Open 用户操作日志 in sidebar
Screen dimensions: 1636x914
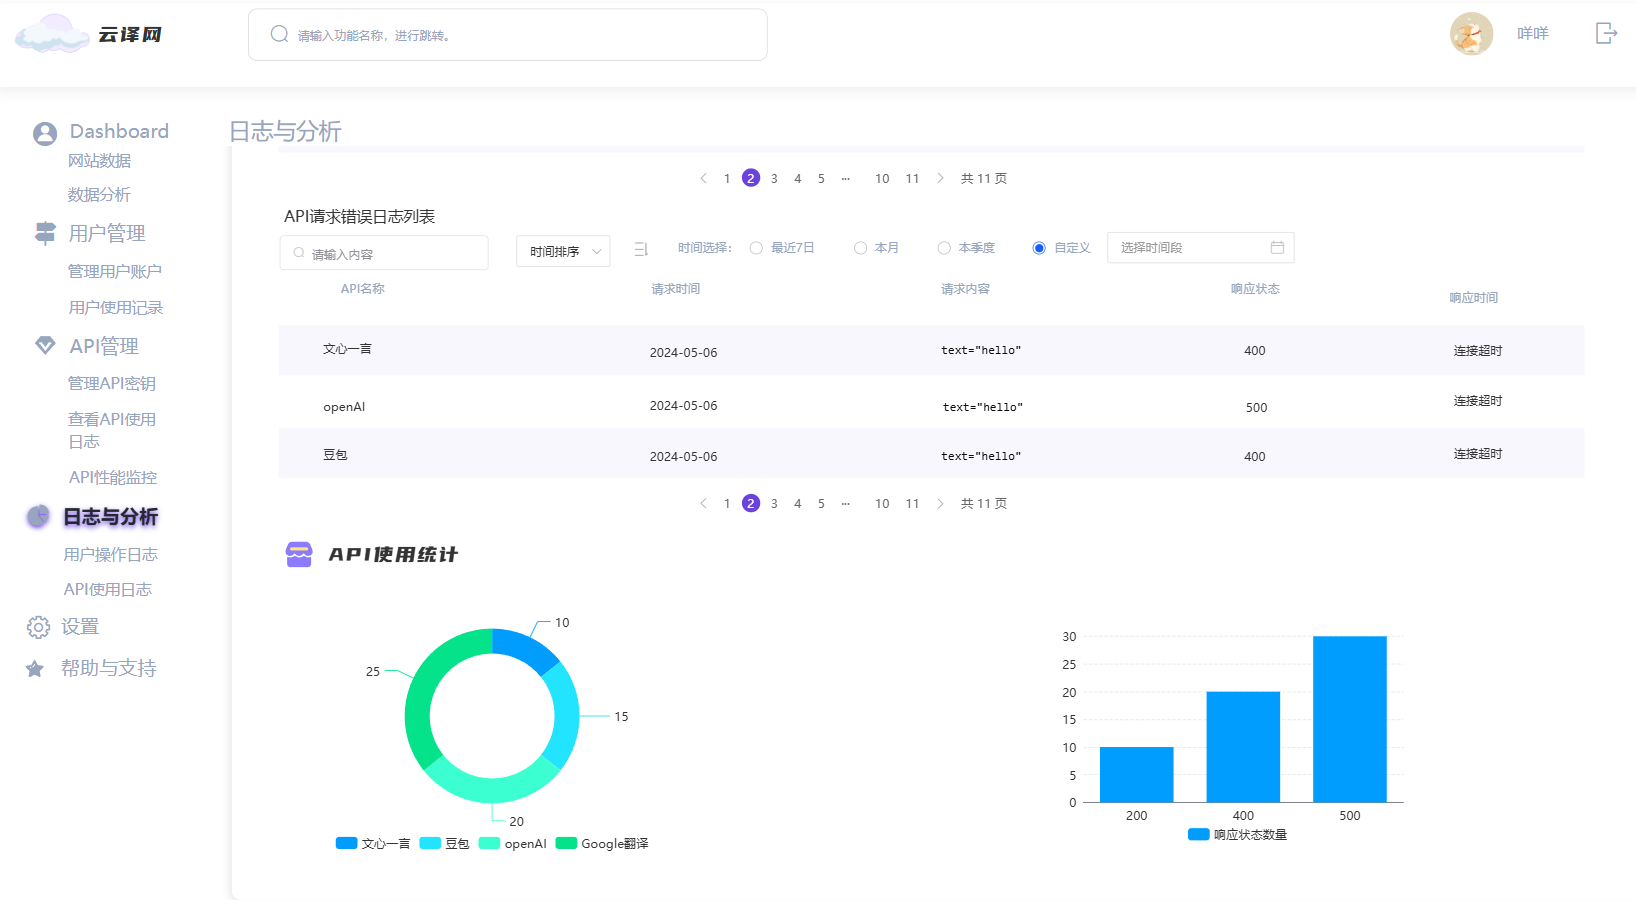pos(110,554)
